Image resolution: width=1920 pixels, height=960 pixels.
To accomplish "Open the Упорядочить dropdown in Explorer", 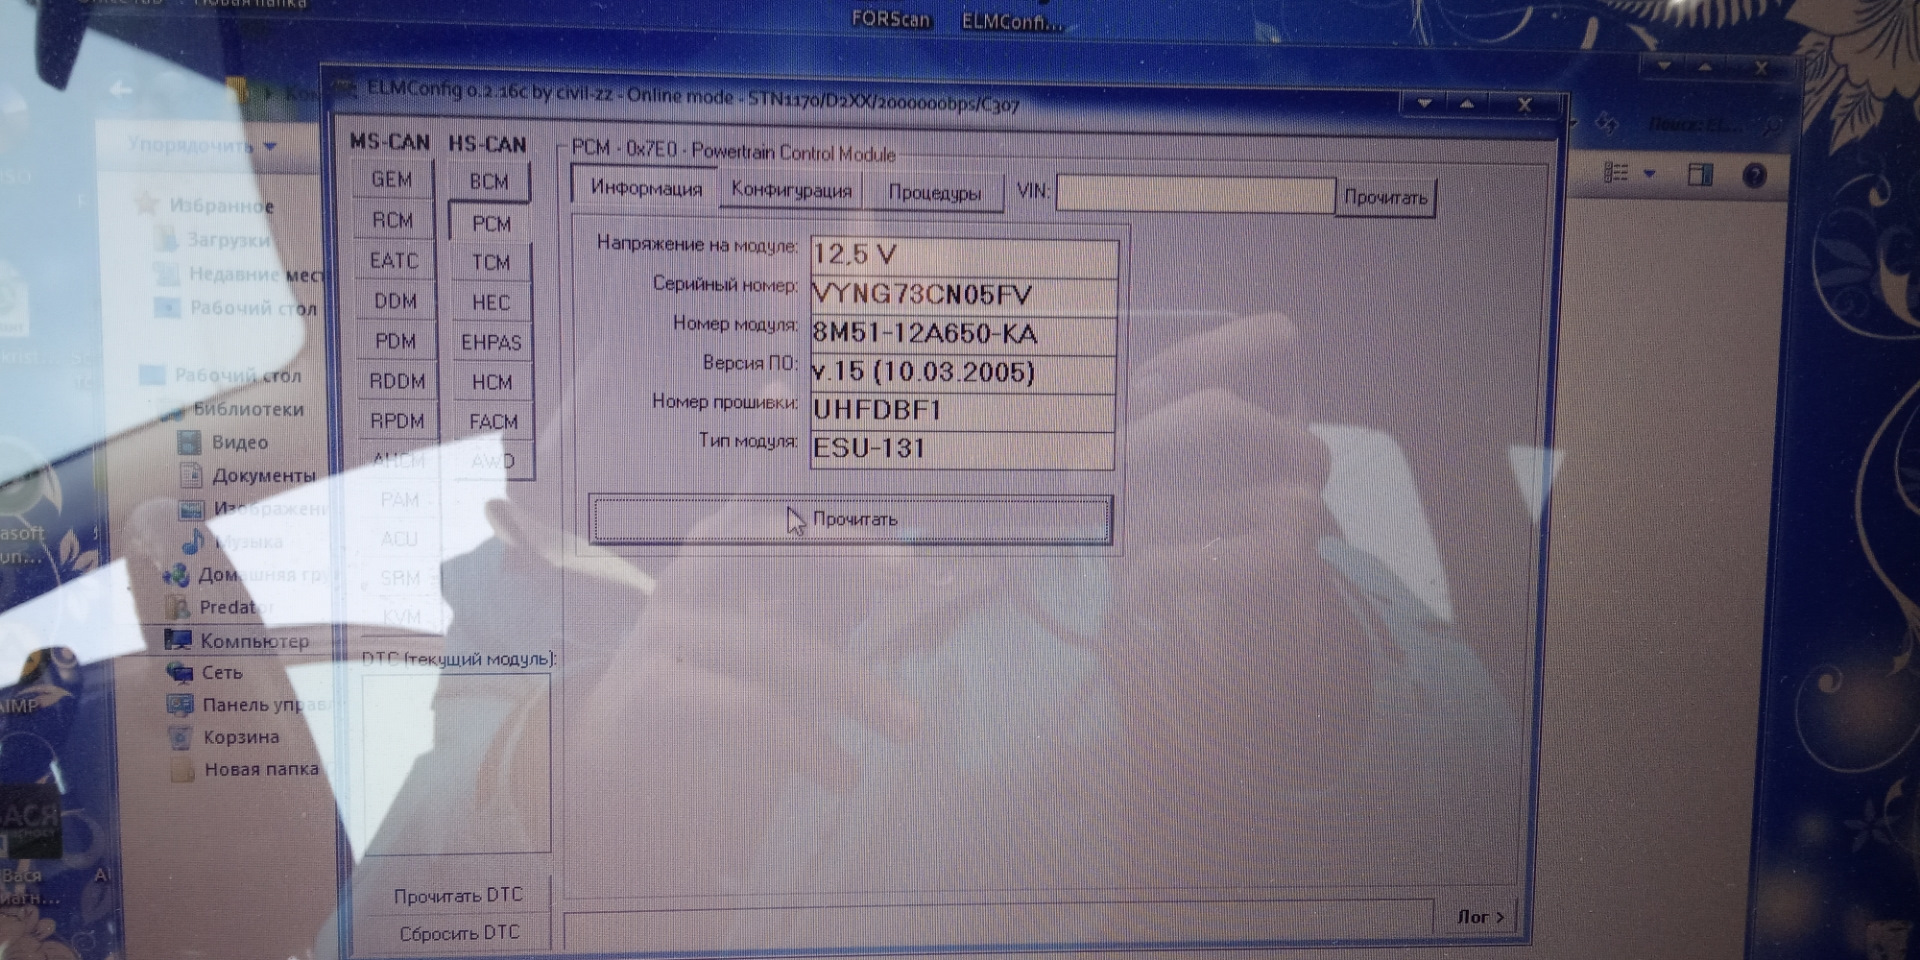I will (x=201, y=145).
